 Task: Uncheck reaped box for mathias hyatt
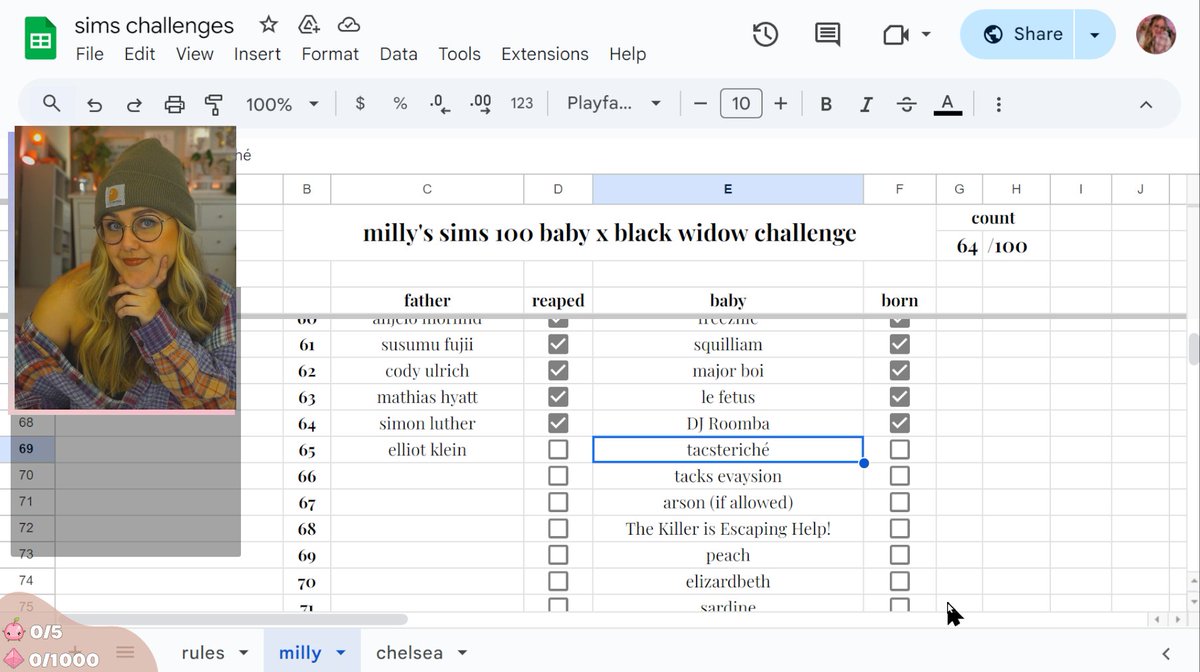558,397
